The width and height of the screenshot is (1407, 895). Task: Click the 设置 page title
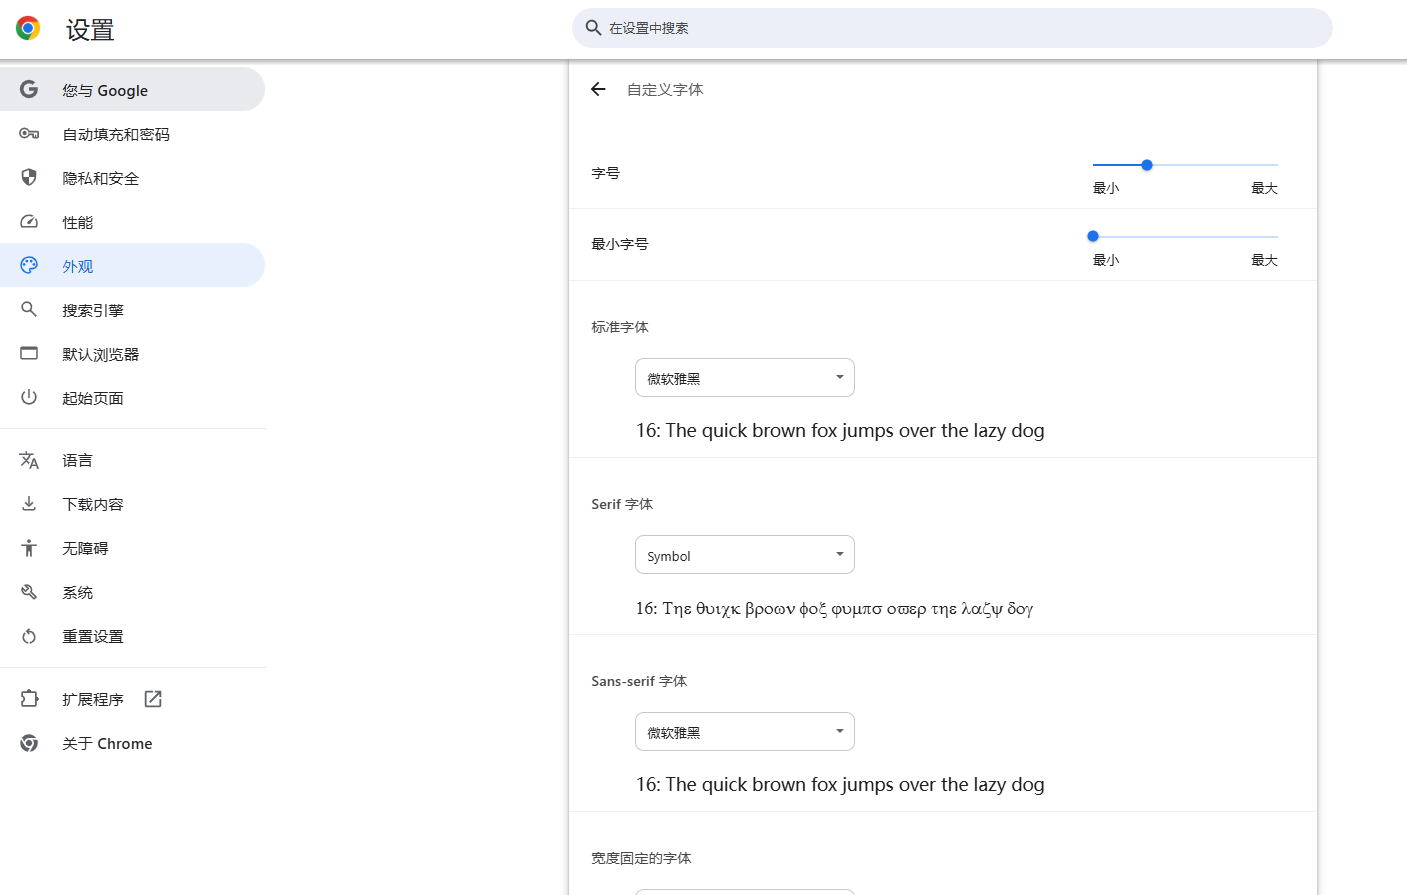coord(90,30)
